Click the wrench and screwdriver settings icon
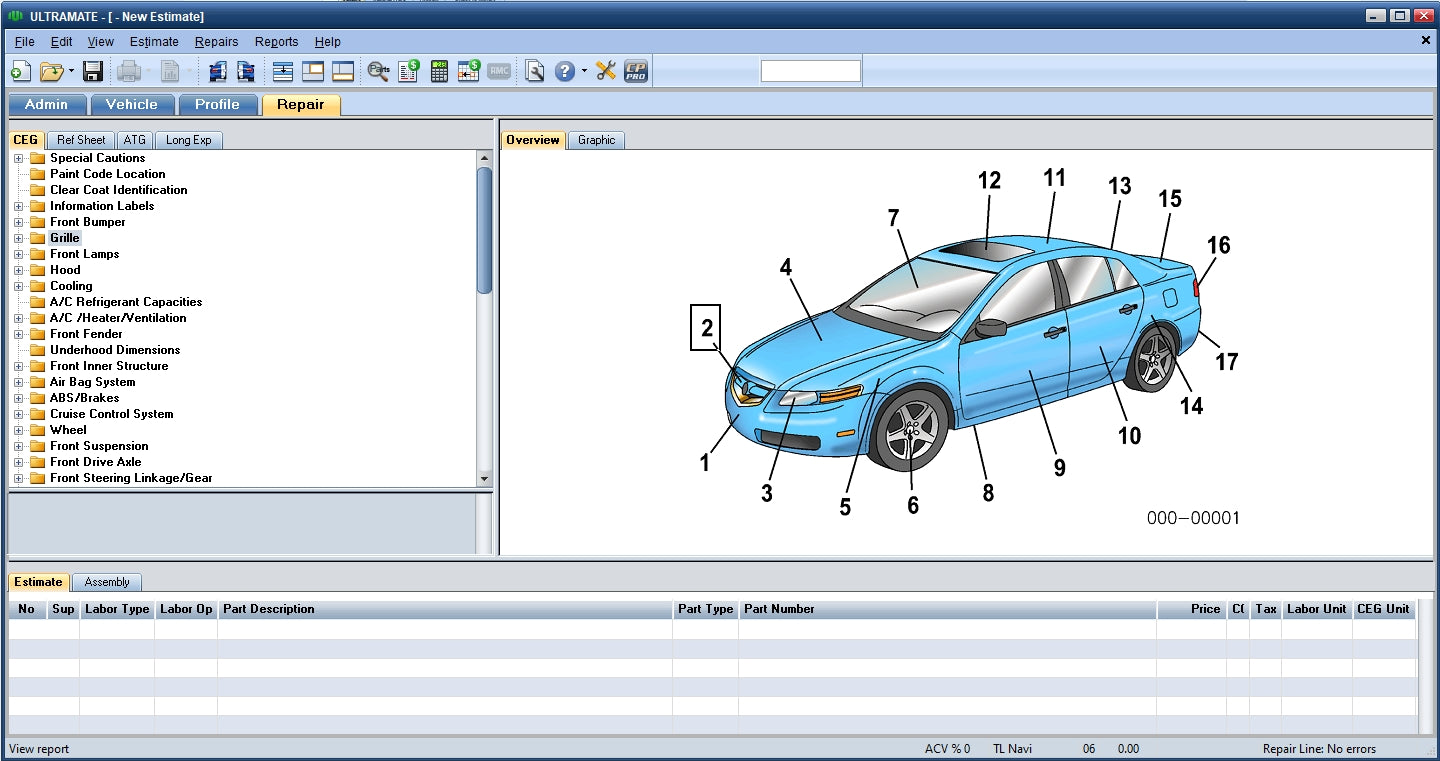The image size is (1440, 761). click(604, 70)
